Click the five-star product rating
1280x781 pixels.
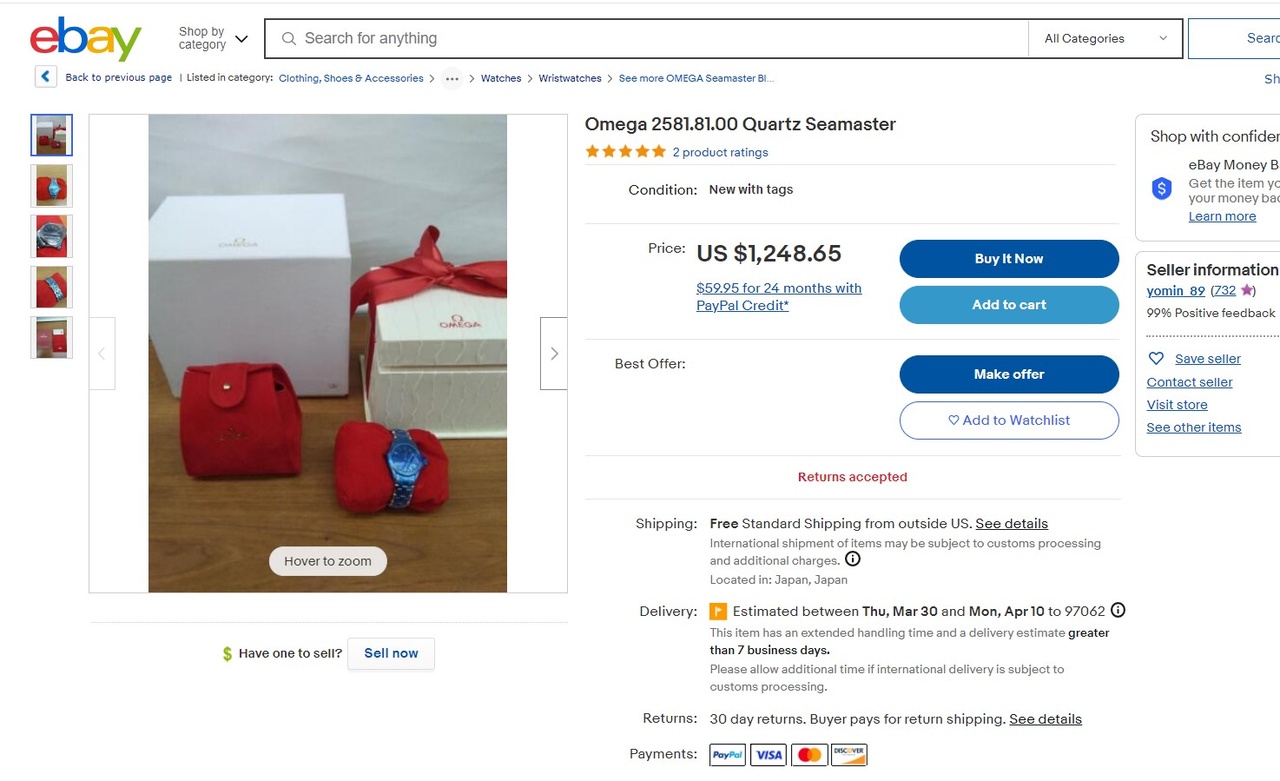click(625, 152)
